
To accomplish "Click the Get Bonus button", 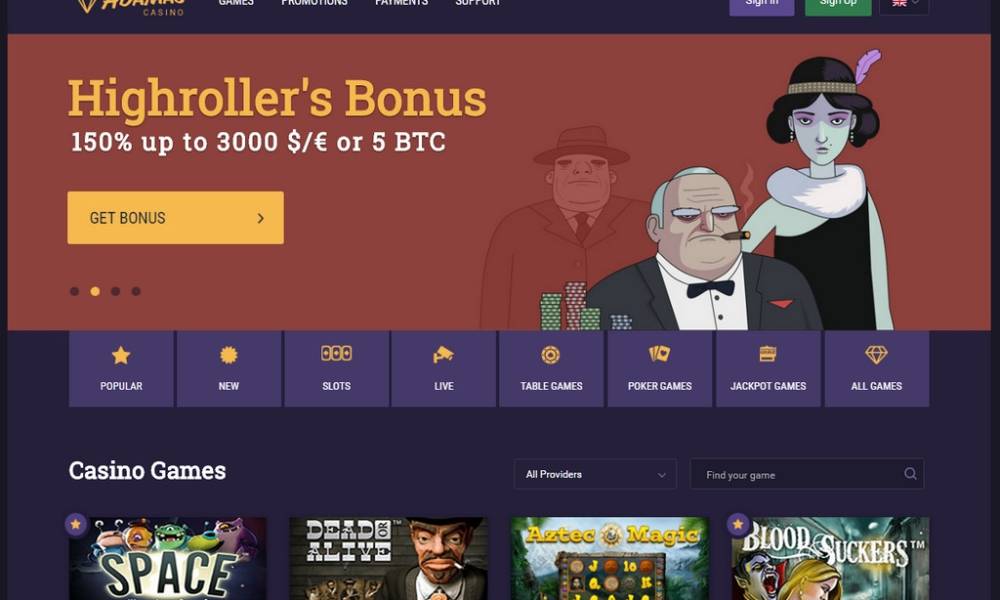I will (x=175, y=217).
